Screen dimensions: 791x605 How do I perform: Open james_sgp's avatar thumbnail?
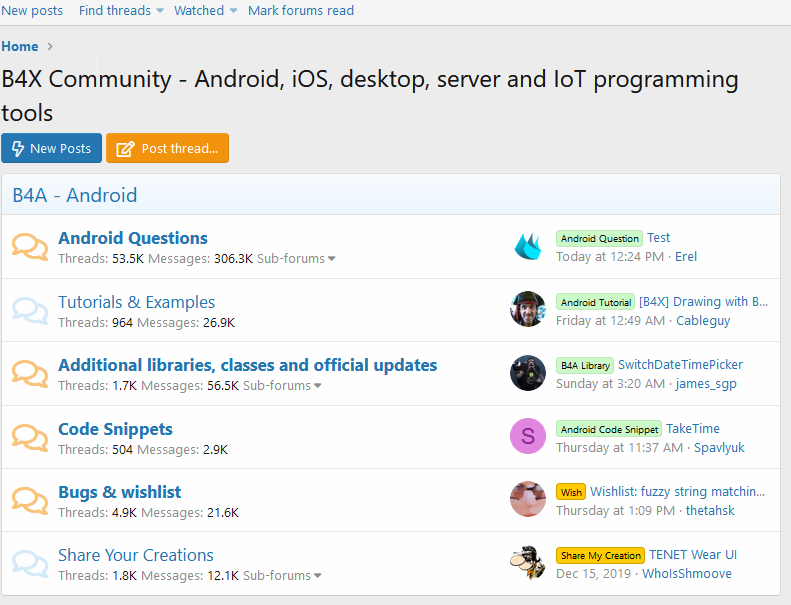[x=528, y=373]
